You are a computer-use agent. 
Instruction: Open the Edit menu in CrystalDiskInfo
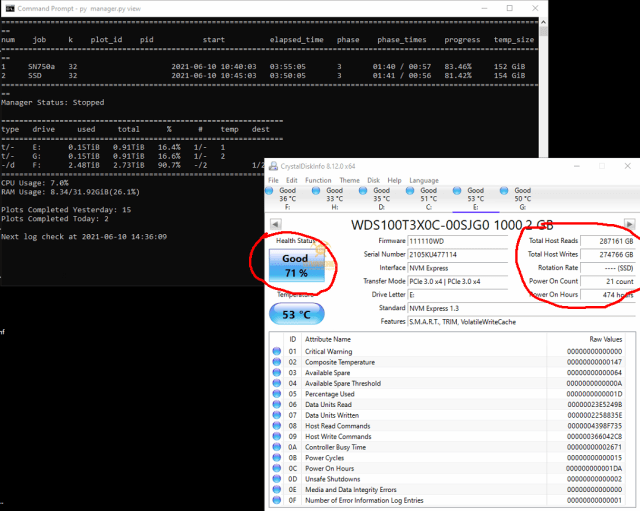pos(291,180)
